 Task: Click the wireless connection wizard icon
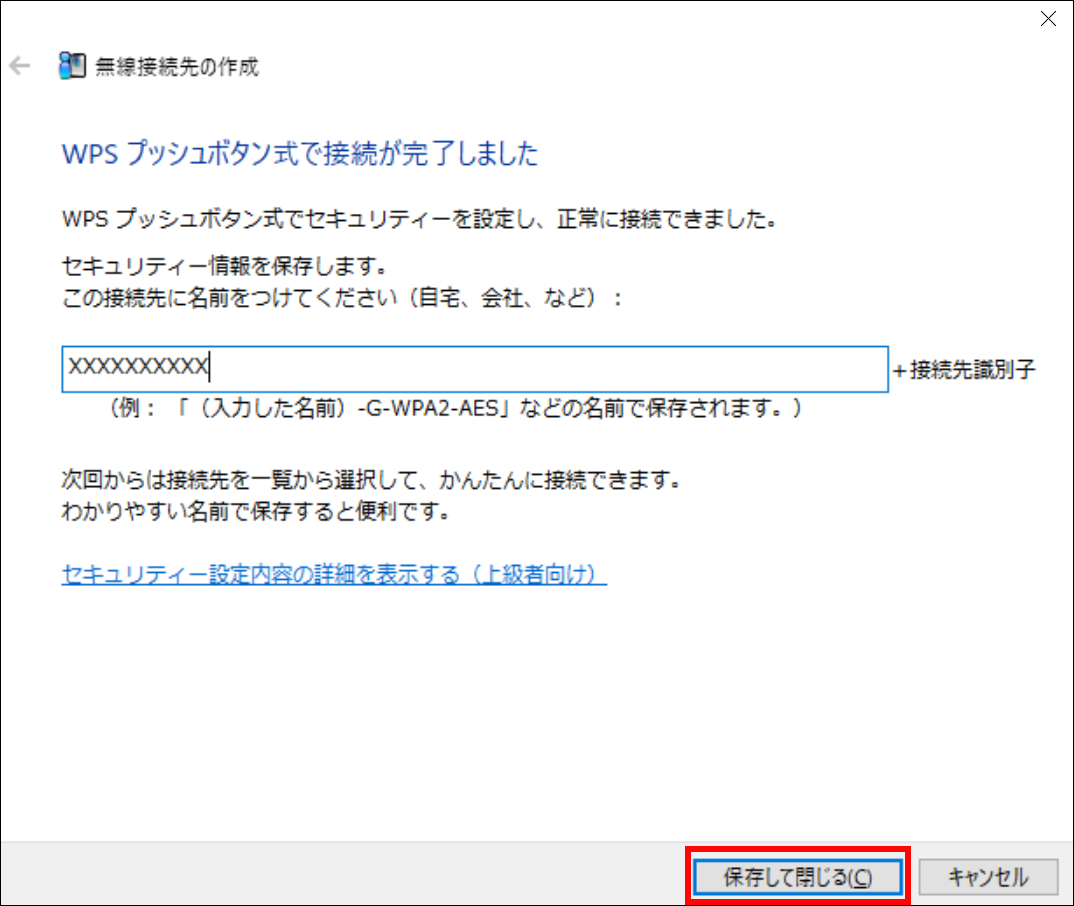pos(73,67)
